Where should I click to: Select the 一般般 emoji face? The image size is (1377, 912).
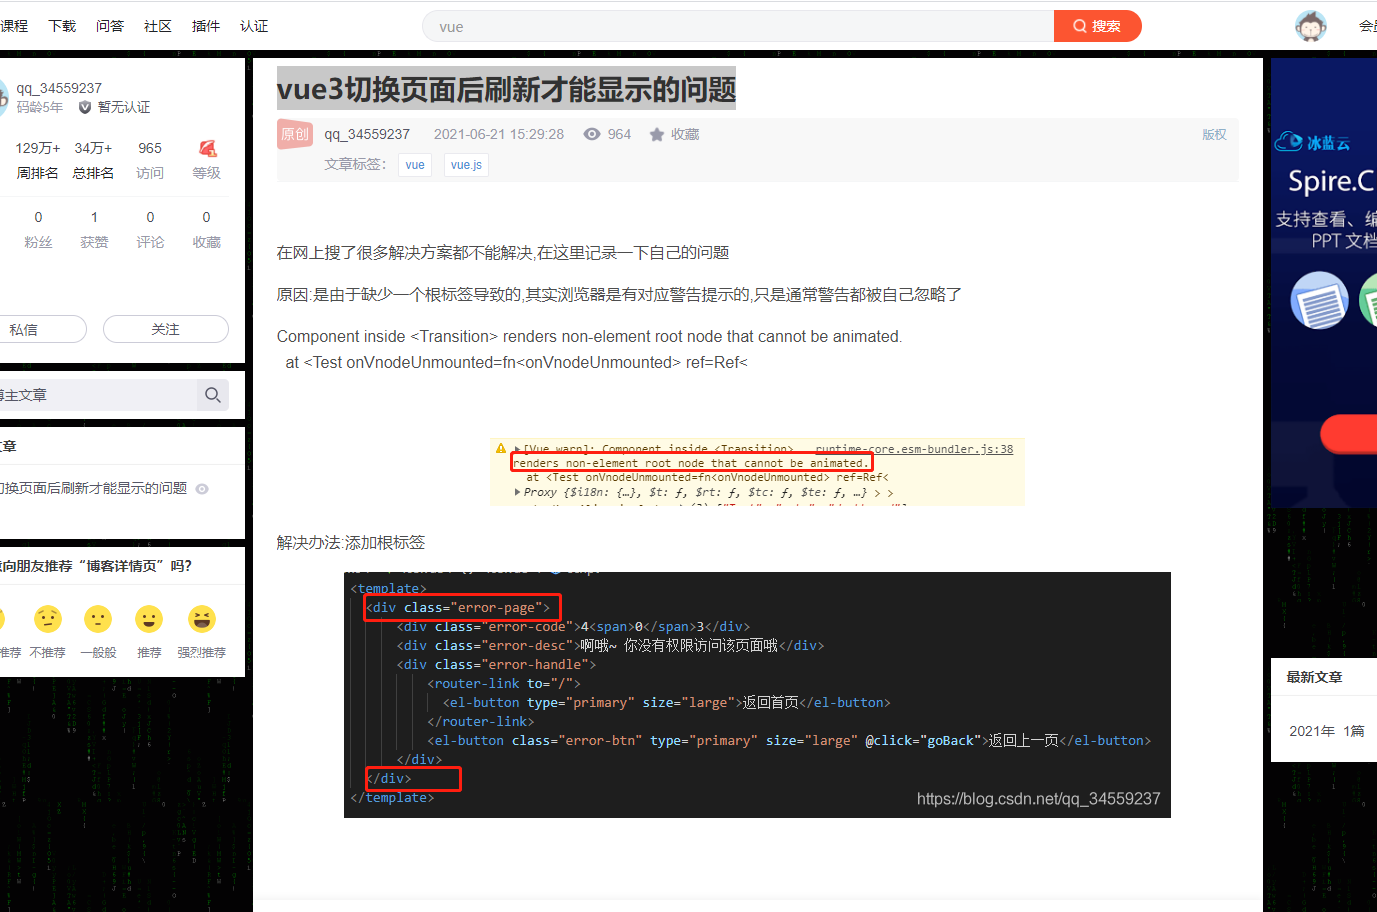(98, 619)
